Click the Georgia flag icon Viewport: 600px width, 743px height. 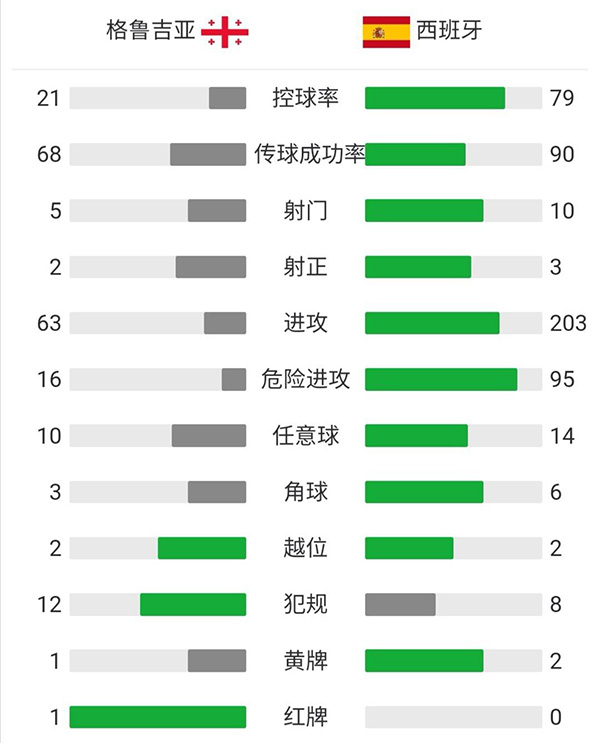[224, 31]
